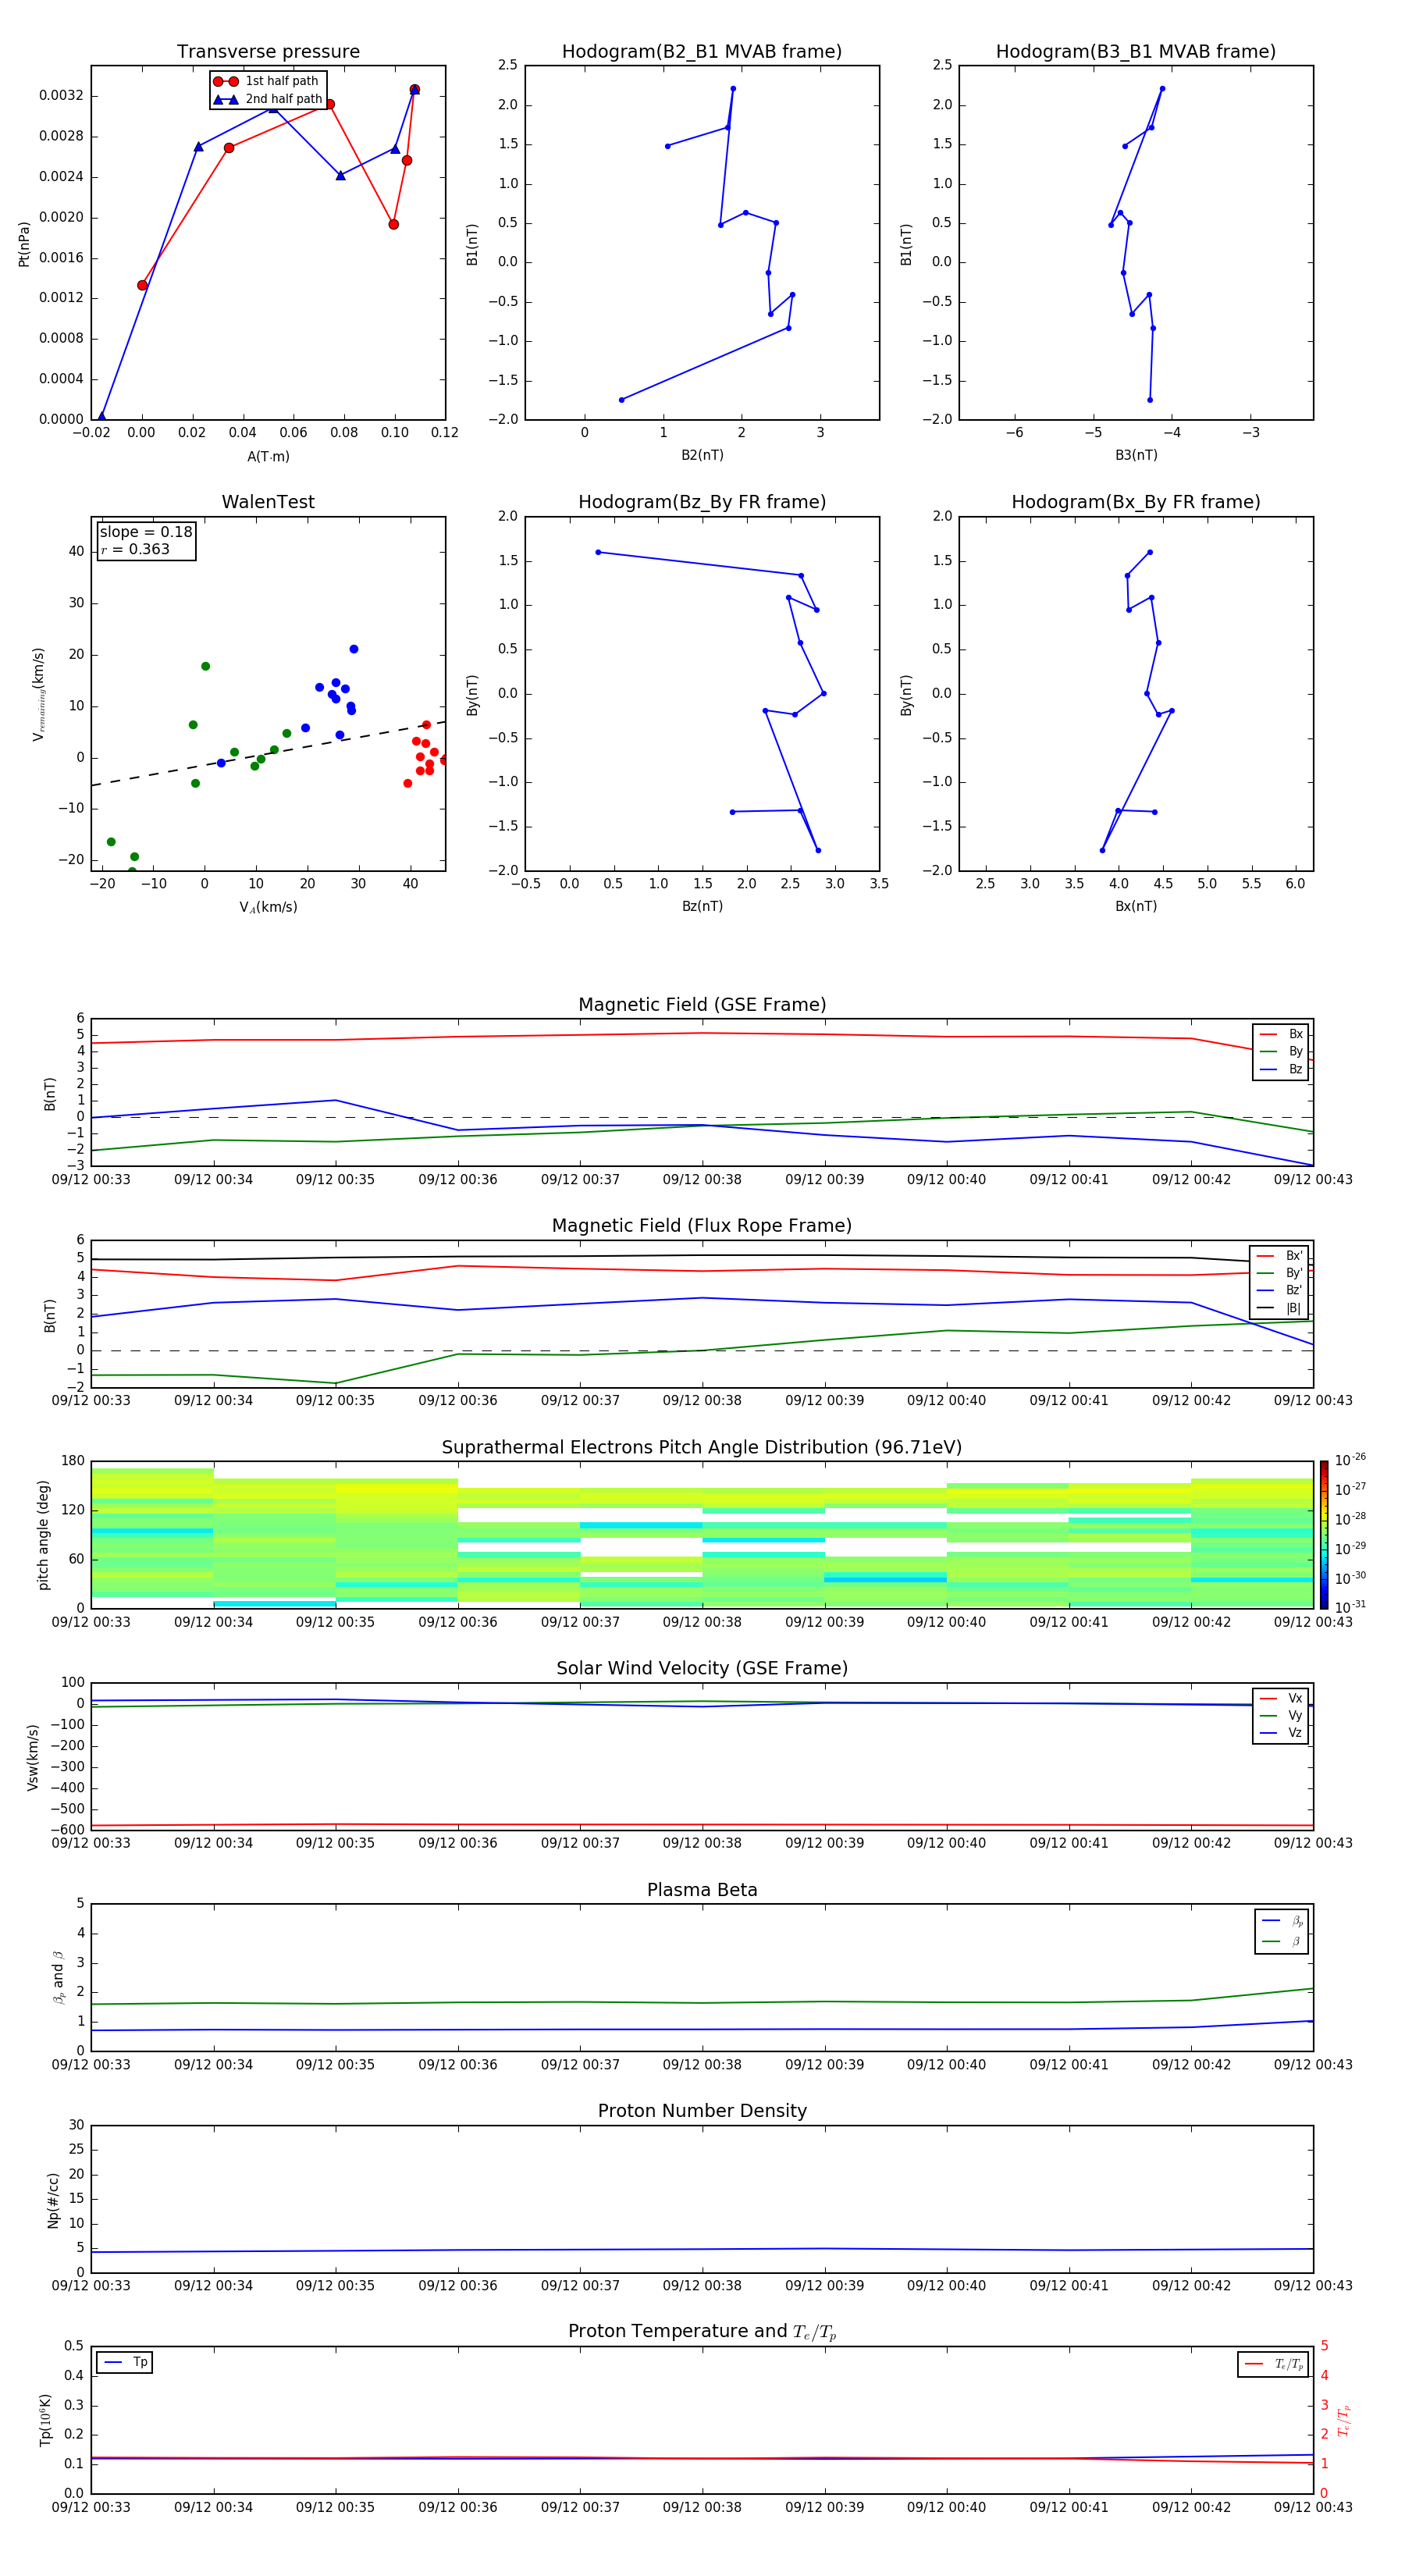Click the "Pt(nPa)" y-axis label
The image size is (1405, 2576).
(x=24, y=243)
